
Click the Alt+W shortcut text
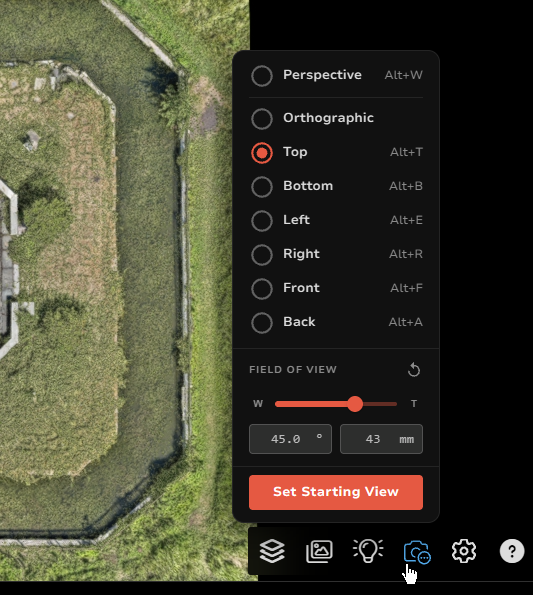(x=404, y=75)
